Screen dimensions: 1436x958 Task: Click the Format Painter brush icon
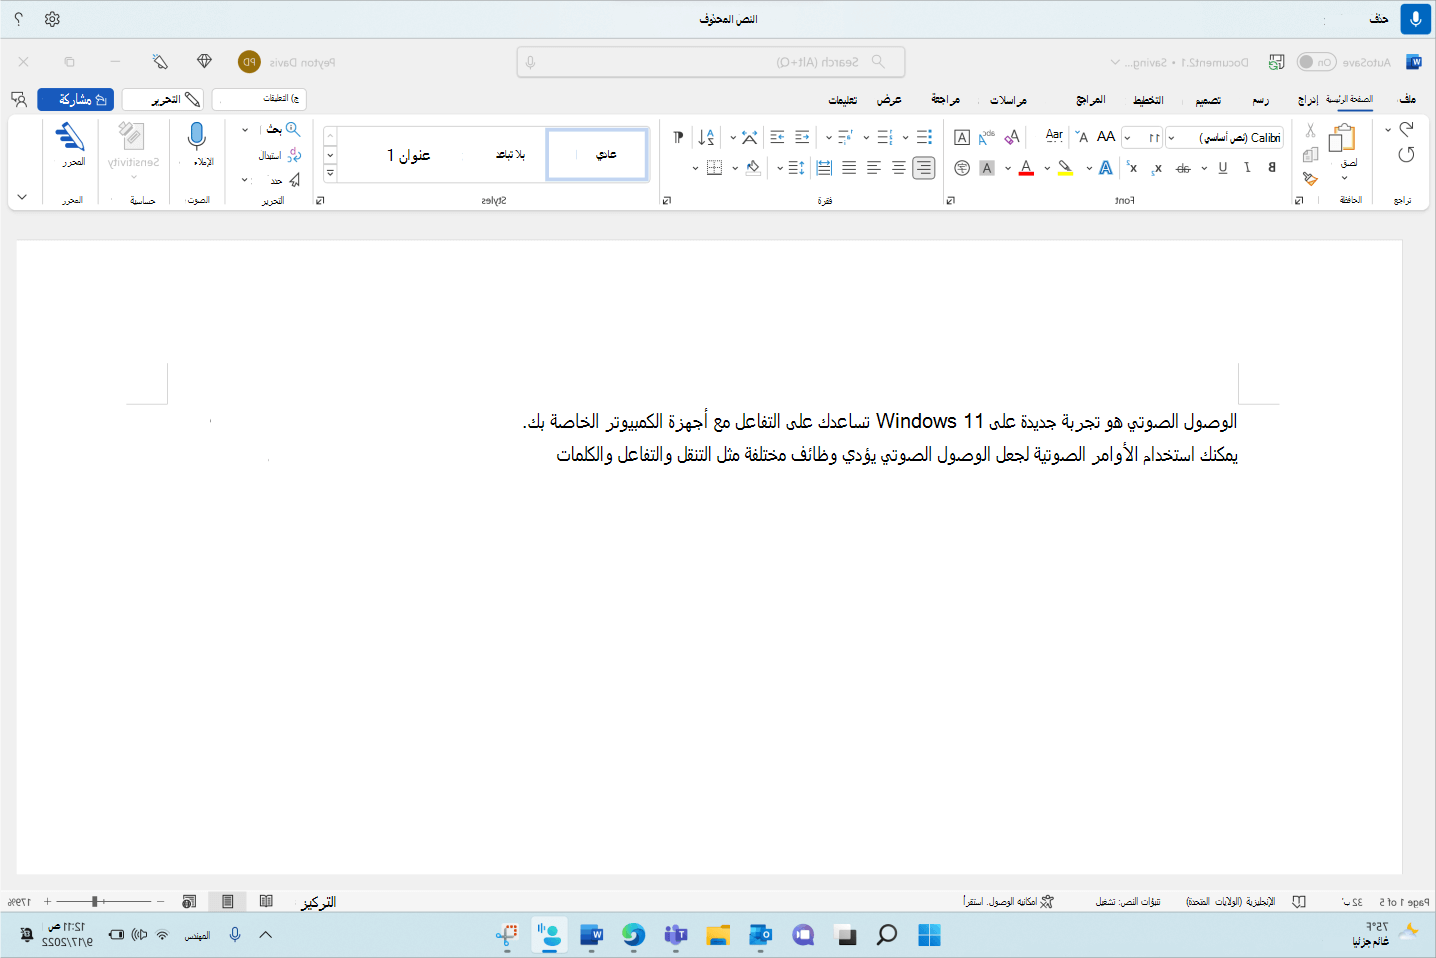coord(1310,179)
